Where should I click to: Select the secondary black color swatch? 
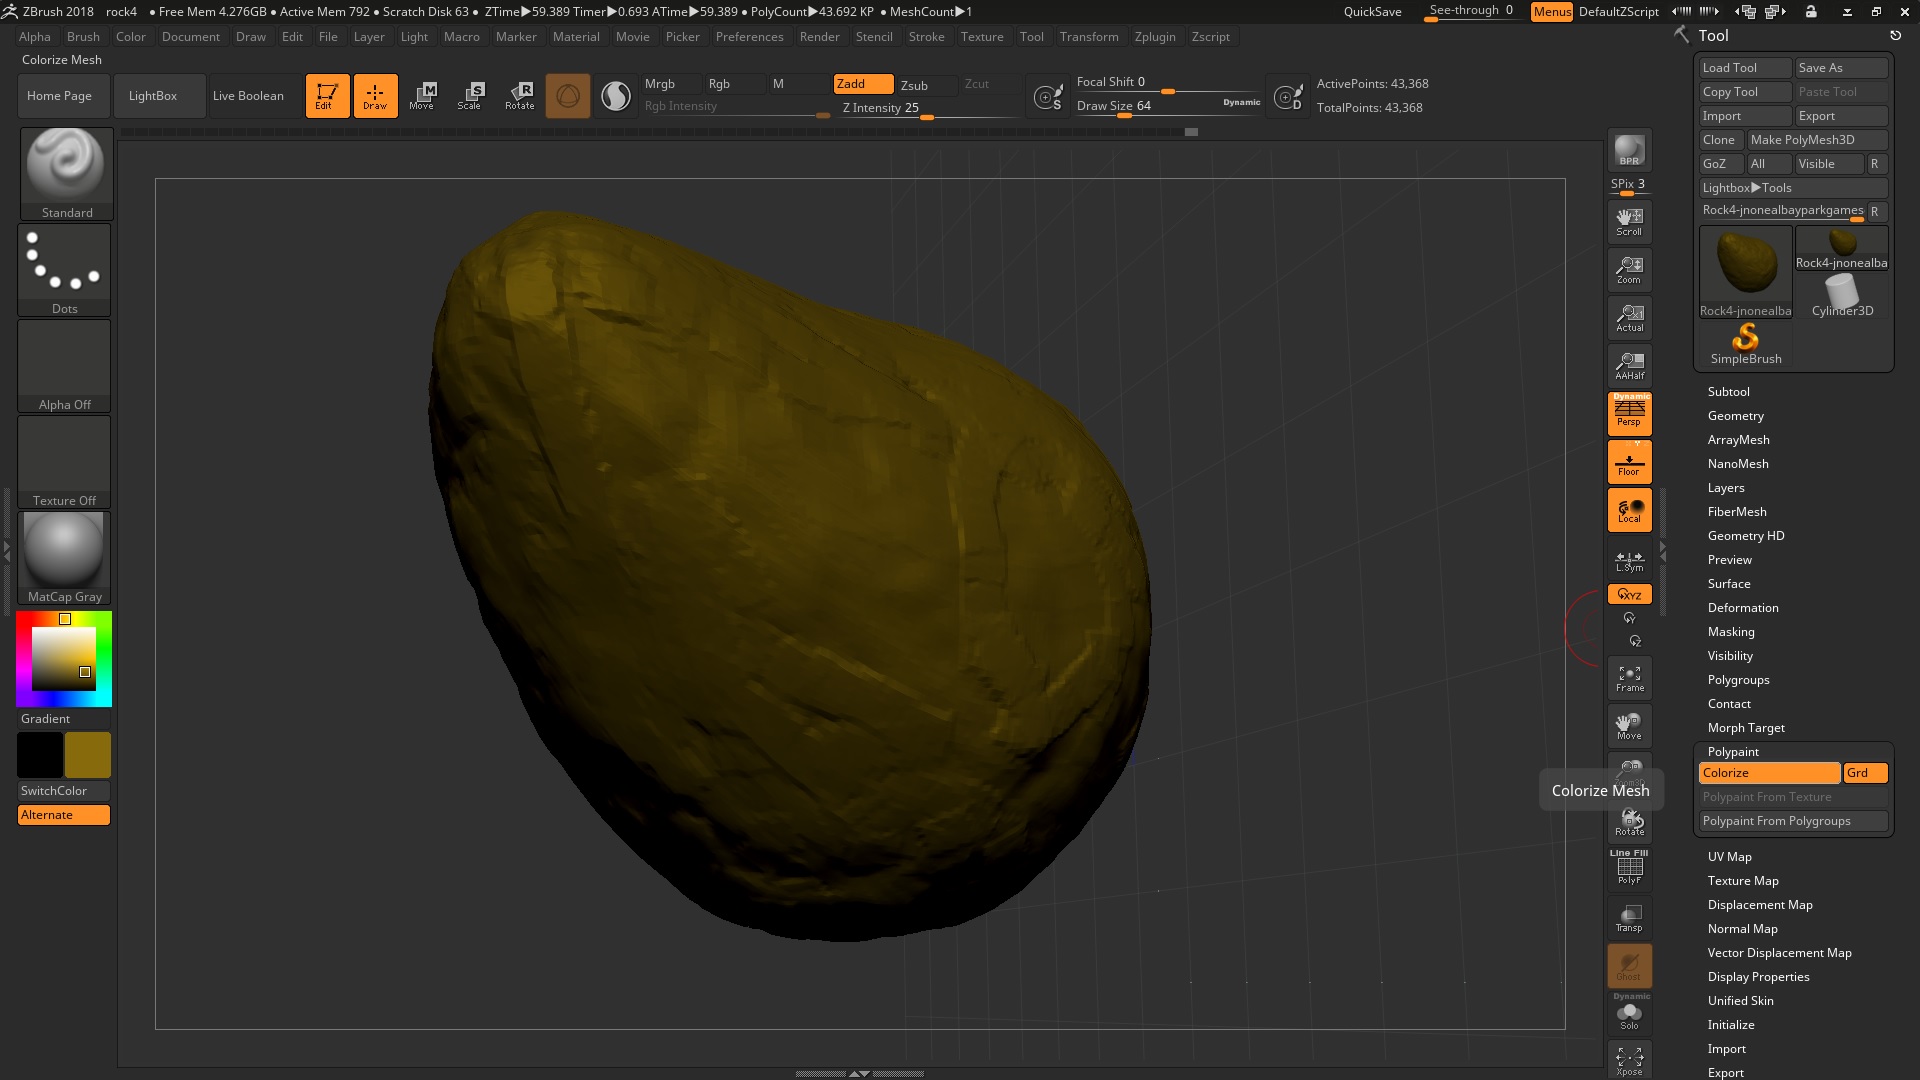point(40,755)
